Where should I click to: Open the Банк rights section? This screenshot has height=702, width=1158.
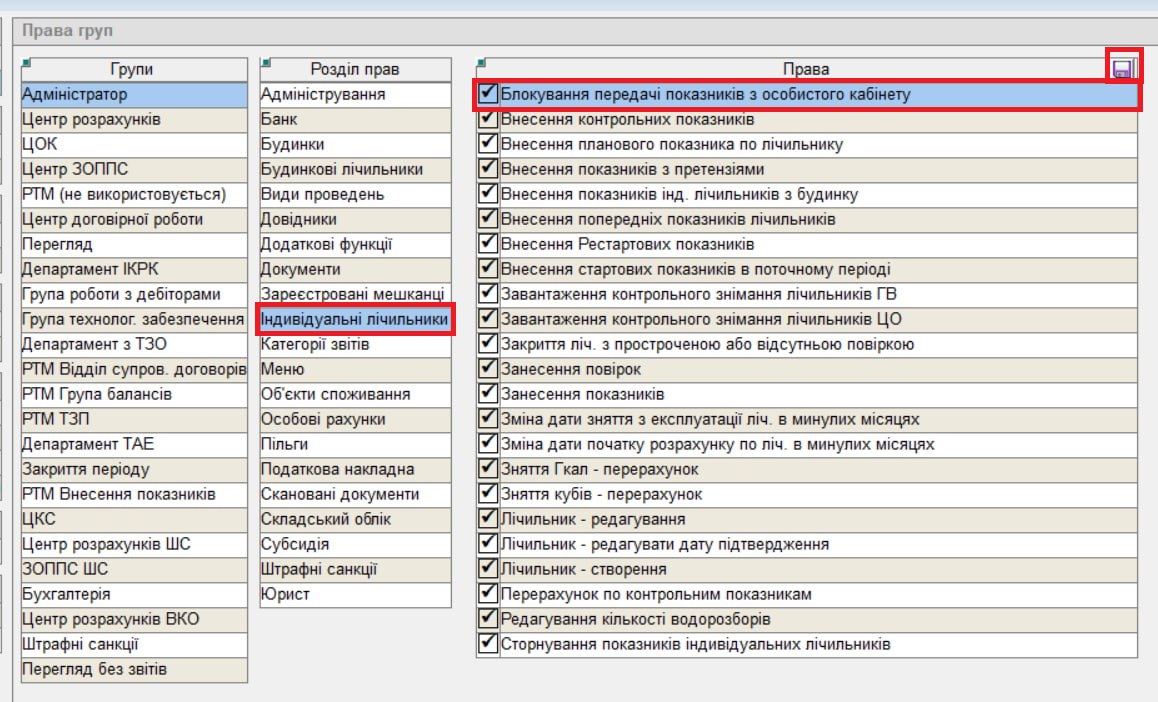355,120
